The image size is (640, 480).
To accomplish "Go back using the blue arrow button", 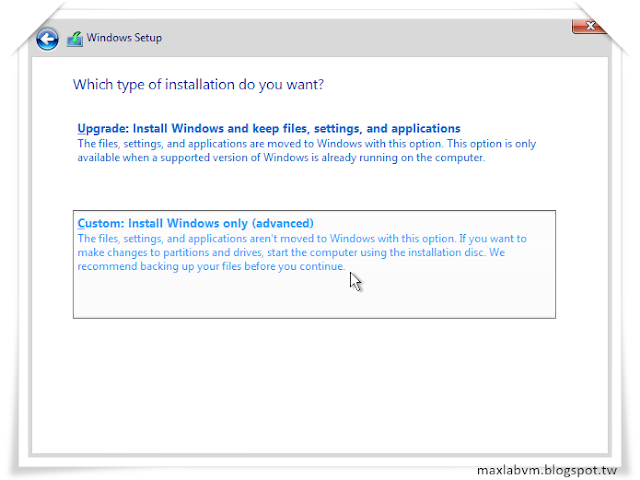I will pos(47,39).
